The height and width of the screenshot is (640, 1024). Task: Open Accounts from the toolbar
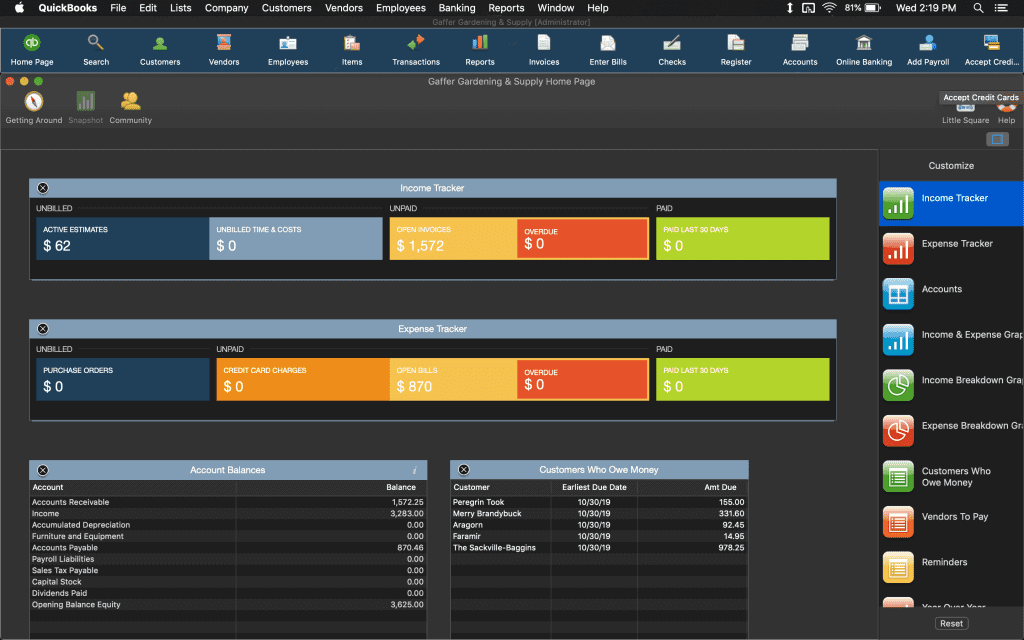[800, 50]
